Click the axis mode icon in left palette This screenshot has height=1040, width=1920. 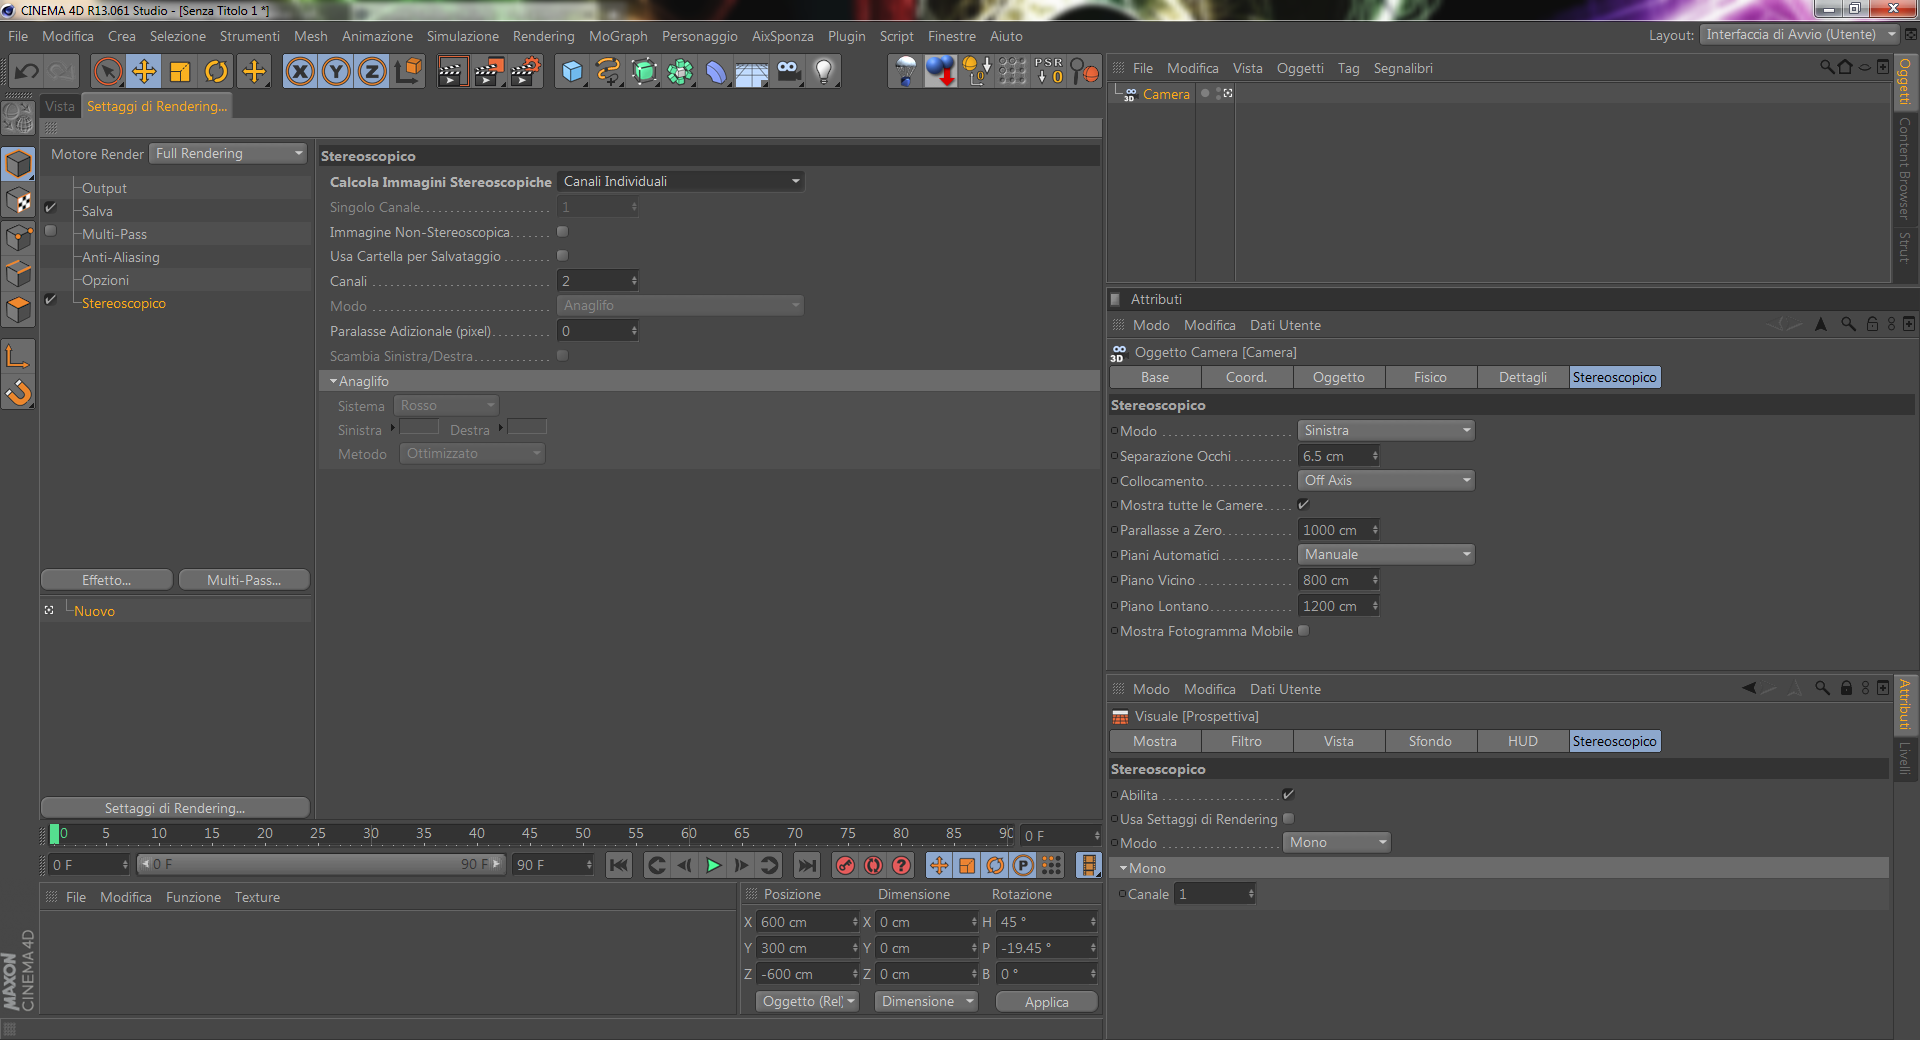click(19, 355)
